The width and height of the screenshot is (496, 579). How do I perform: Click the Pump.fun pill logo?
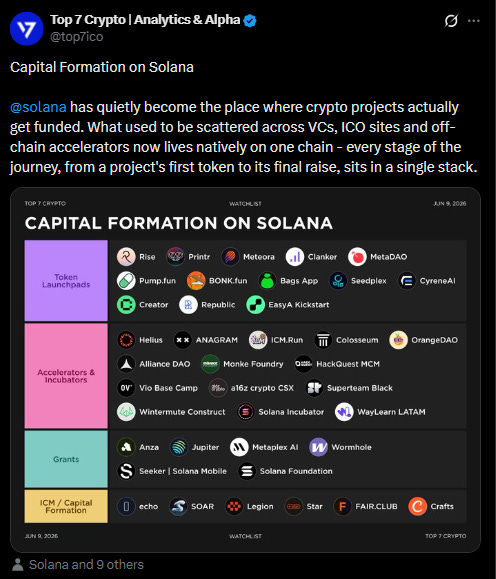click(126, 281)
